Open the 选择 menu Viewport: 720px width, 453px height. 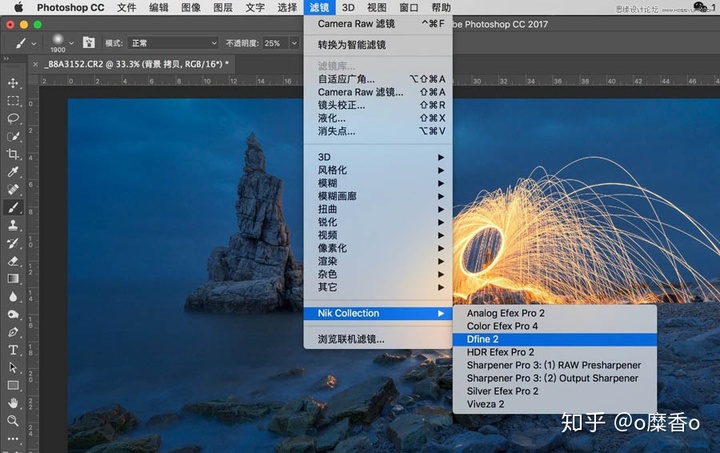(287, 7)
